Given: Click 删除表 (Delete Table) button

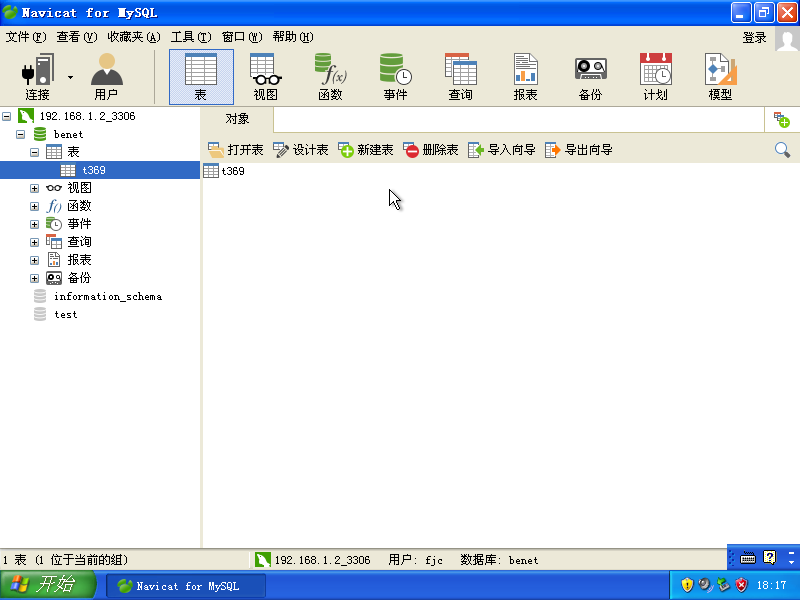Looking at the screenshot, I should click(431, 149).
